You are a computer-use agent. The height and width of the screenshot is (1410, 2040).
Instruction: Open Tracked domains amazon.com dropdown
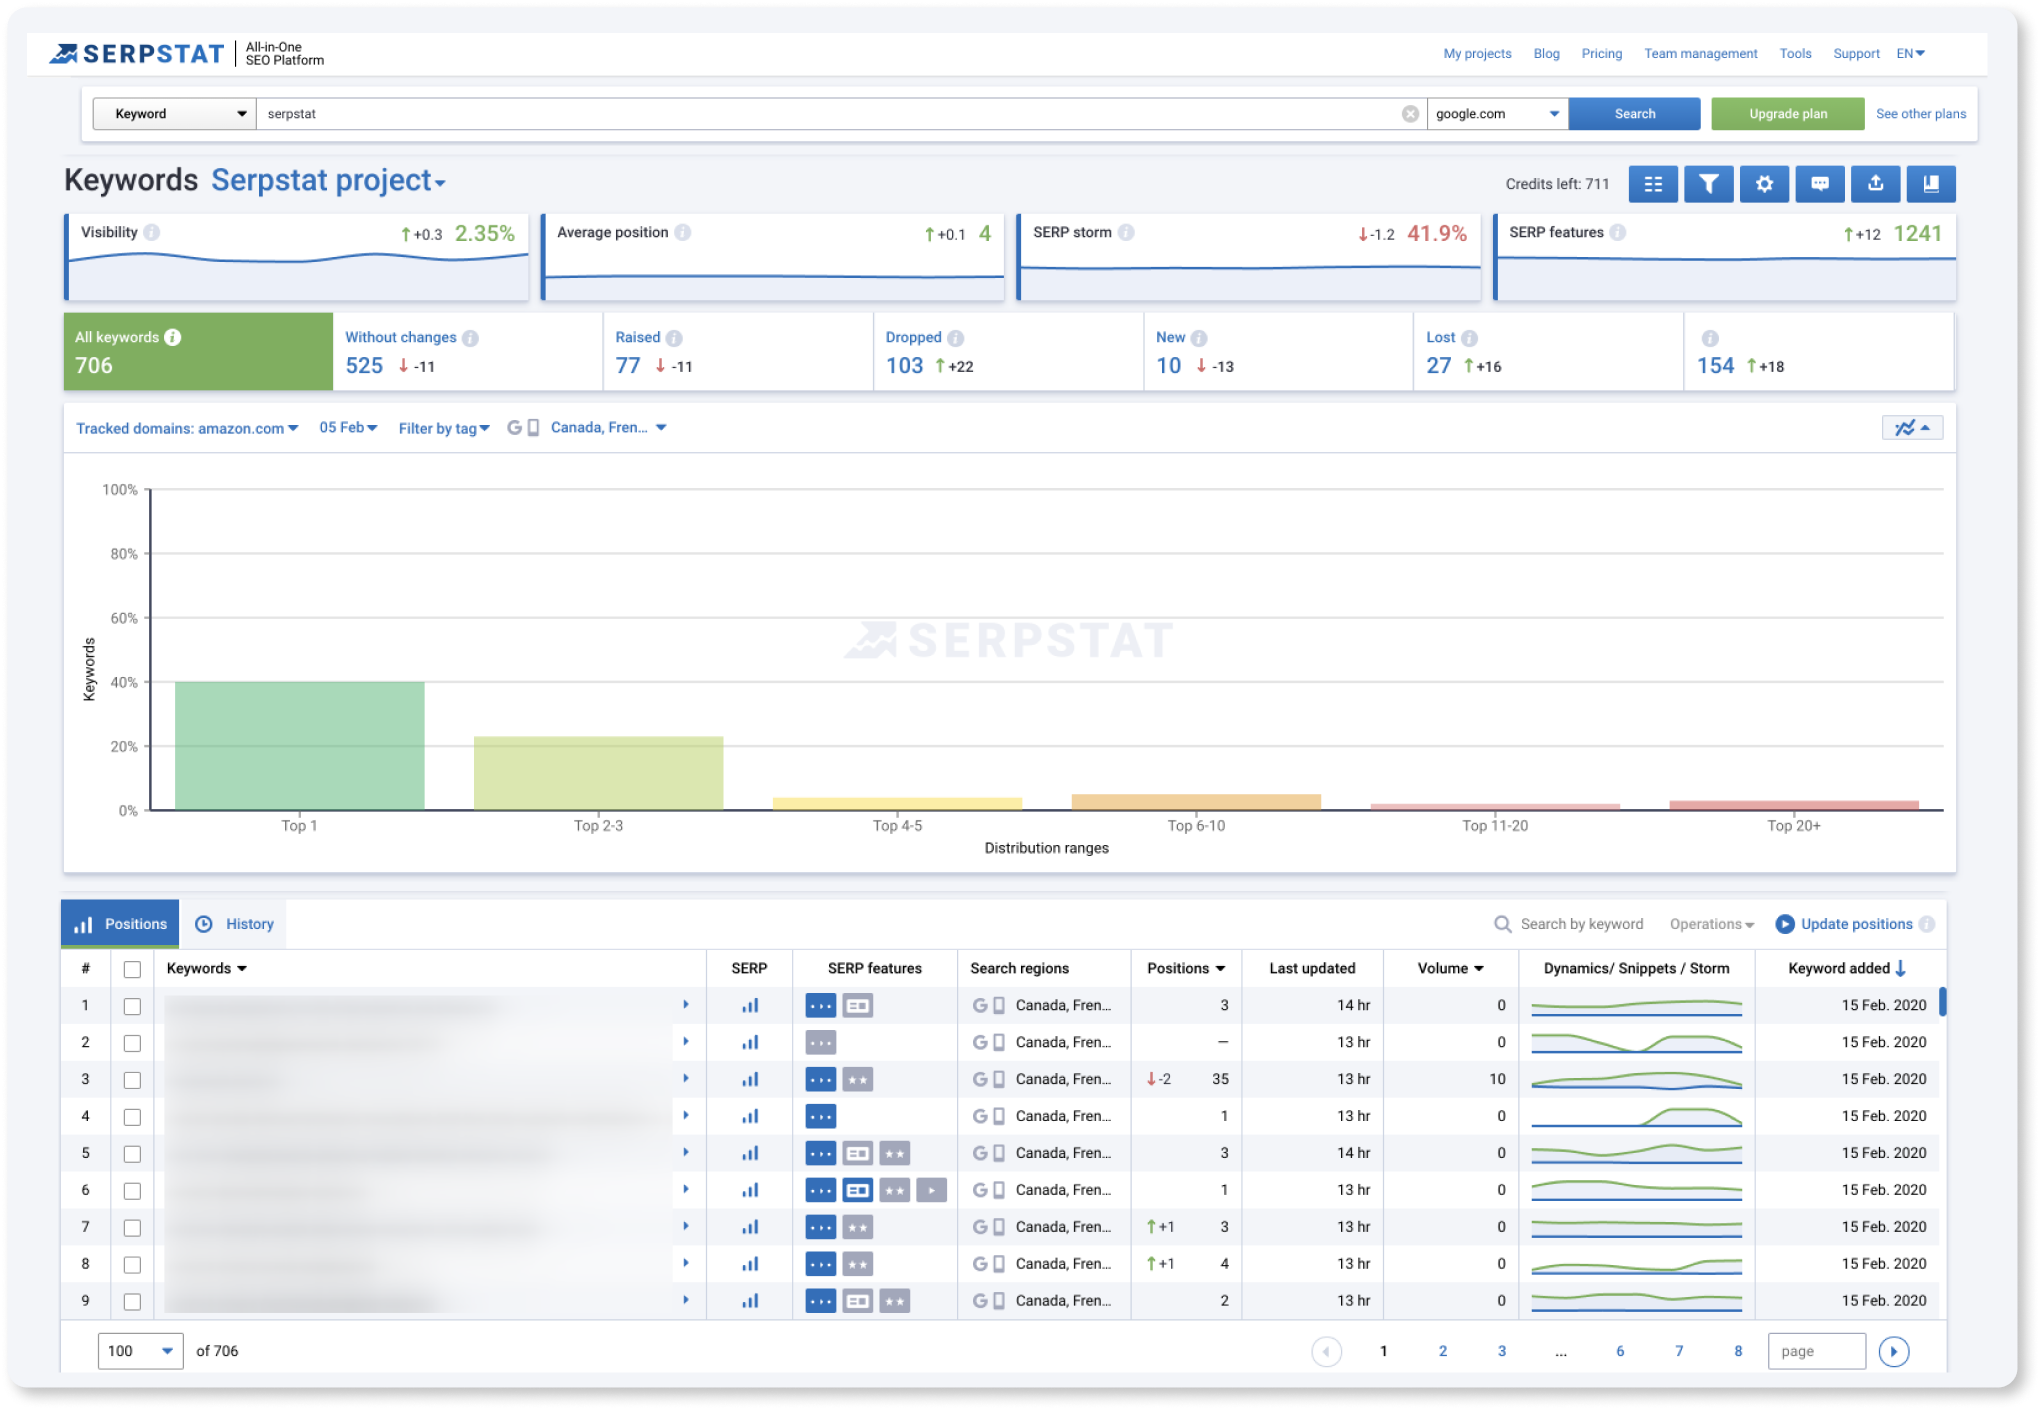point(187,428)
